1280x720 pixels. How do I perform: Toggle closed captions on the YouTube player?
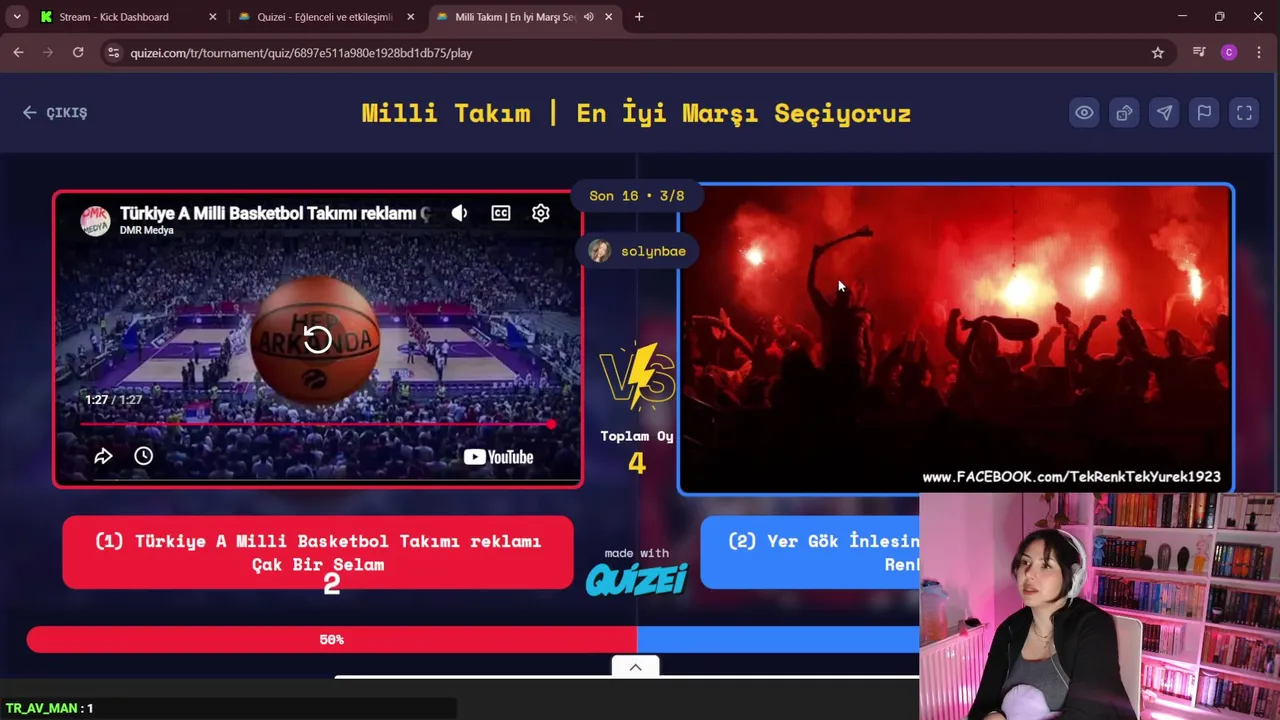coord(500,213)
